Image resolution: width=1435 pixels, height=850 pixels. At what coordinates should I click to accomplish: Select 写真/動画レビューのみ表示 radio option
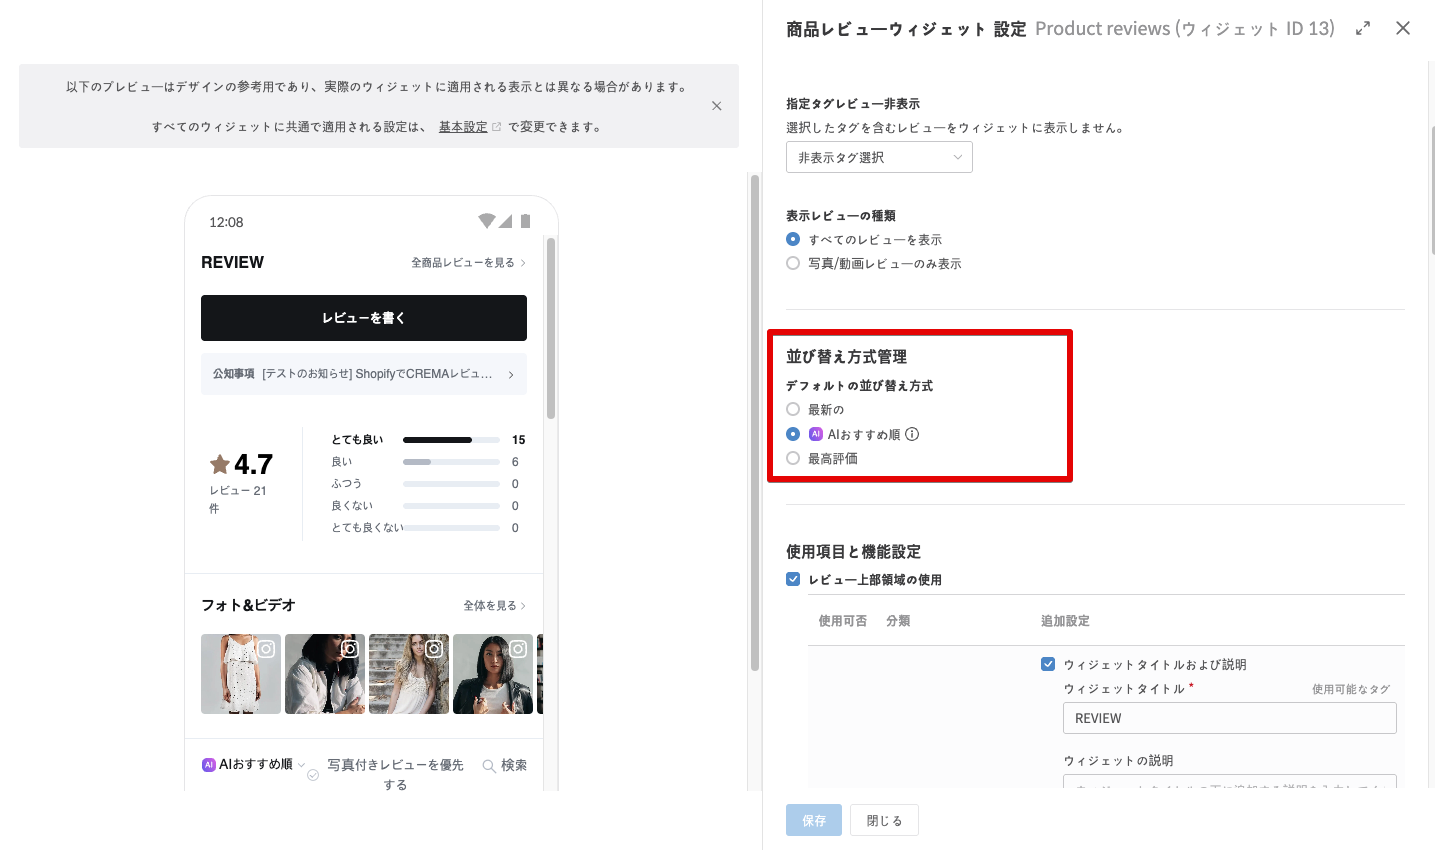point(793,263)
